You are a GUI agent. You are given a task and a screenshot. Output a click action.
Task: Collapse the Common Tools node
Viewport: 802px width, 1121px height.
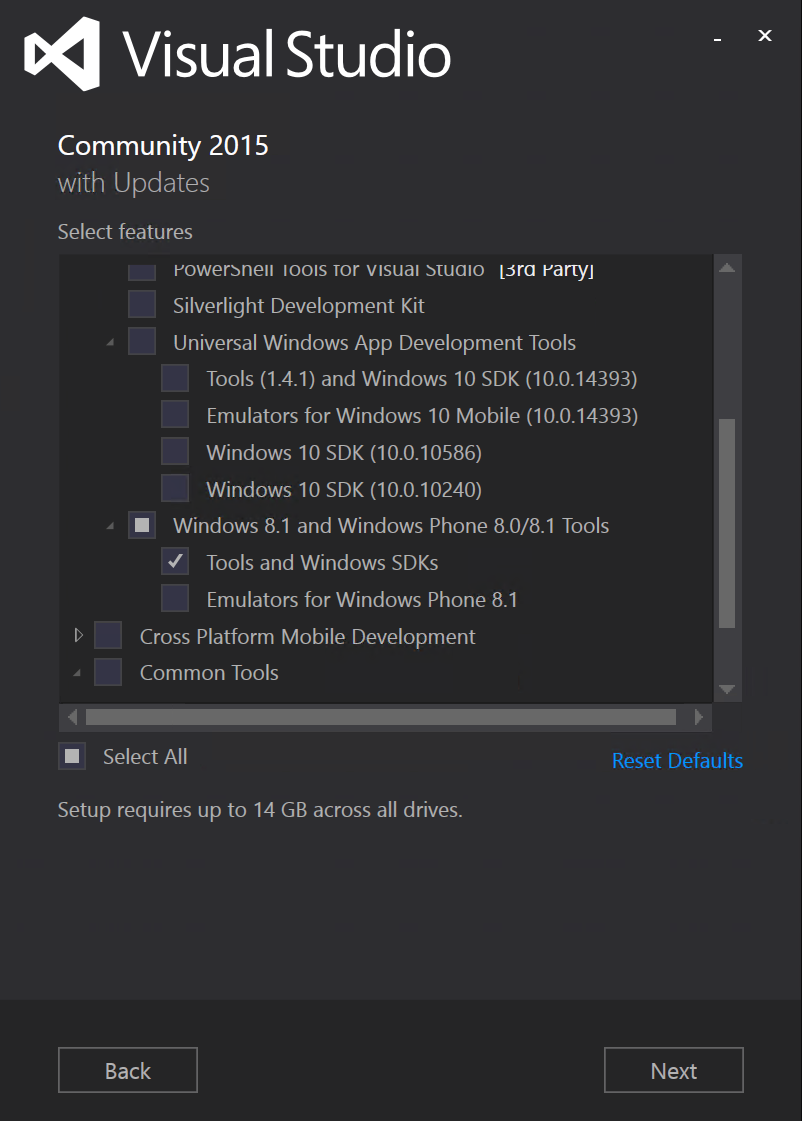(77, 673)
